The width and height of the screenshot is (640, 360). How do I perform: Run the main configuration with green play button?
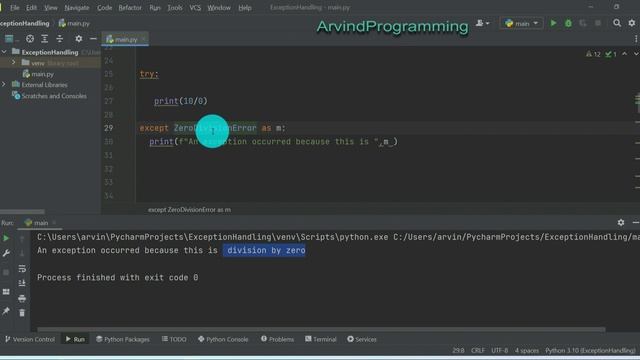pyautogui.click(x=553, y=23)
